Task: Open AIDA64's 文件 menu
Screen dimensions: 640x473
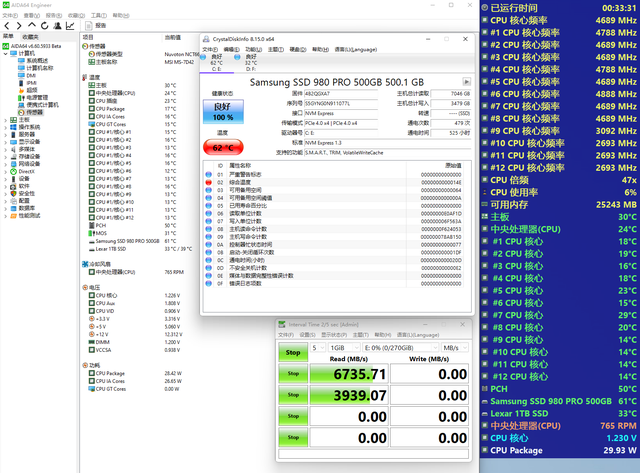Action: pos(10,16)
